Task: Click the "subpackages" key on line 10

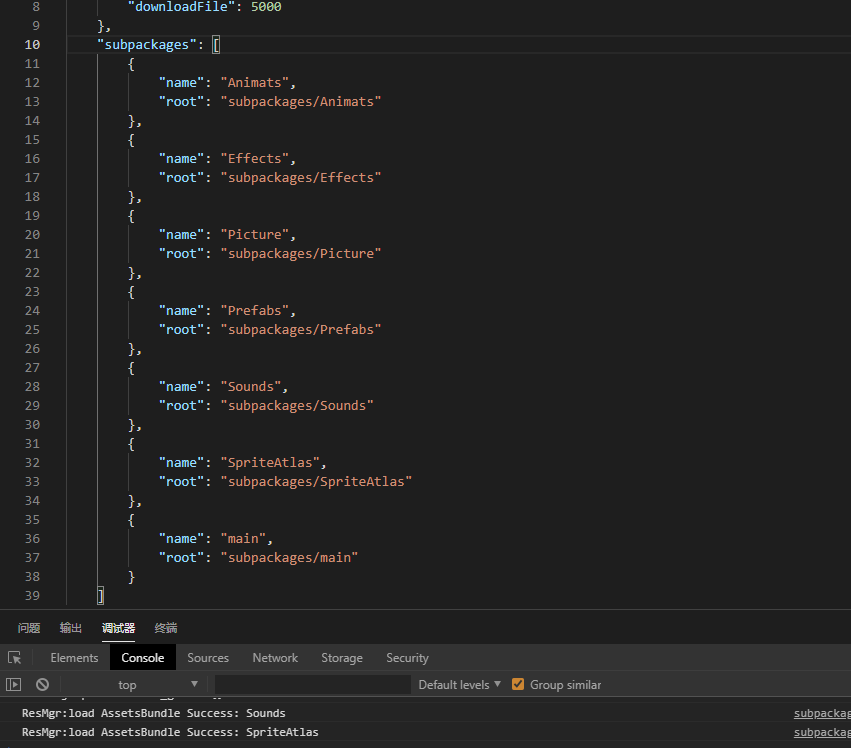Action: pyautogui.click(x=146, y=45)
